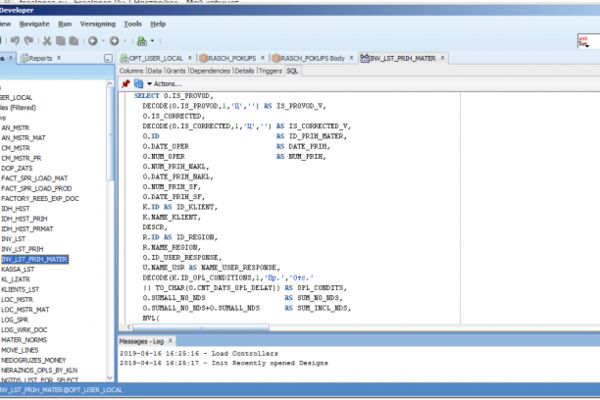Select highlighted INV_LST_PRIH_MATER tree item
Image resolution: width=600 pixels, height=400 pixels.
tap(34, 259)
